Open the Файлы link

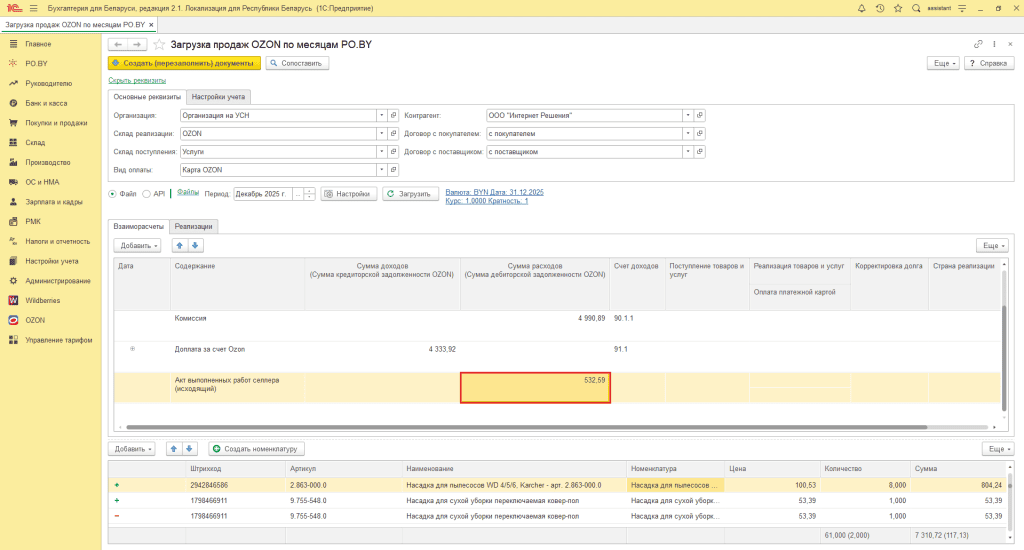[187, 192]
